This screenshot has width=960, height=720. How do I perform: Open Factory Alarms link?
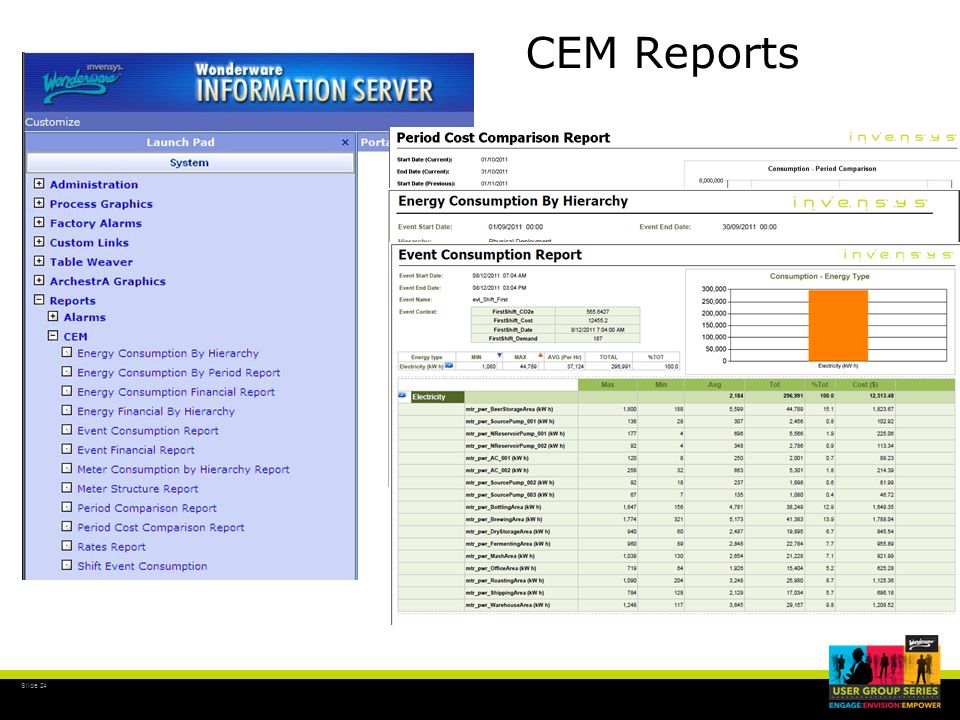click(x=96, y=223)
